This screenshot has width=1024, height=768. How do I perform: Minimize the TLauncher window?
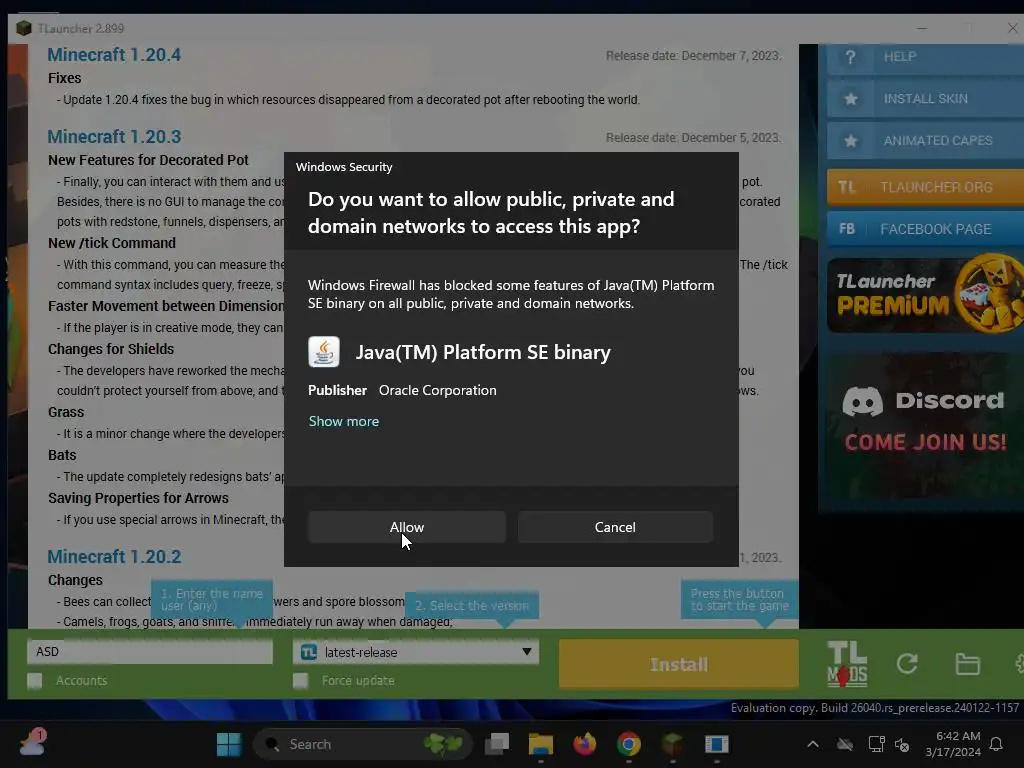(x=921, y=28)
